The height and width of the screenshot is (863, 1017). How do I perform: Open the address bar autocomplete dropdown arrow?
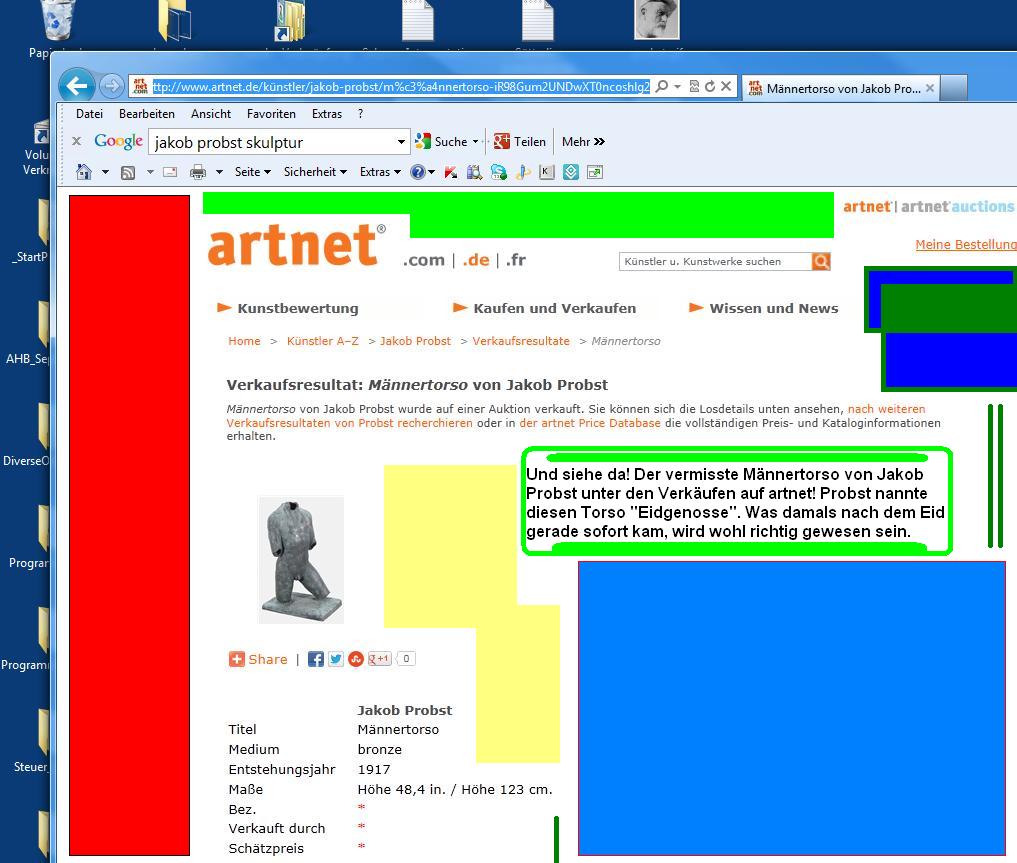tap(677, 86)
